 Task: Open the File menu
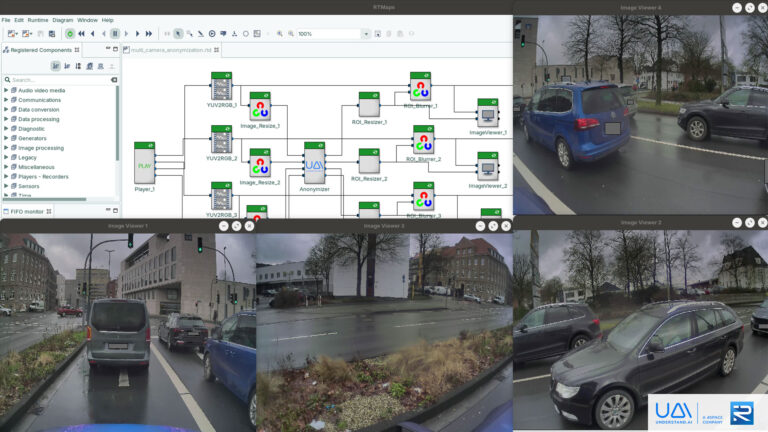coord(6,20)
